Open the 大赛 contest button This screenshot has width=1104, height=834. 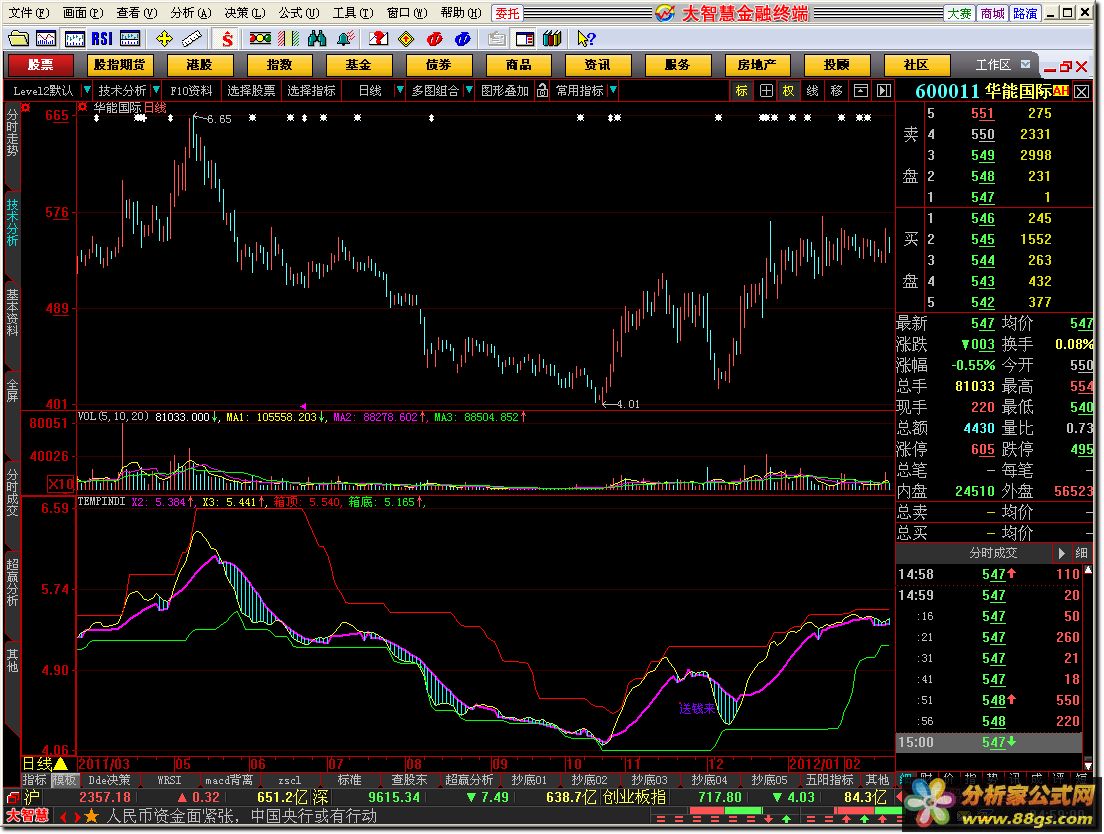(x=959, y=13)
